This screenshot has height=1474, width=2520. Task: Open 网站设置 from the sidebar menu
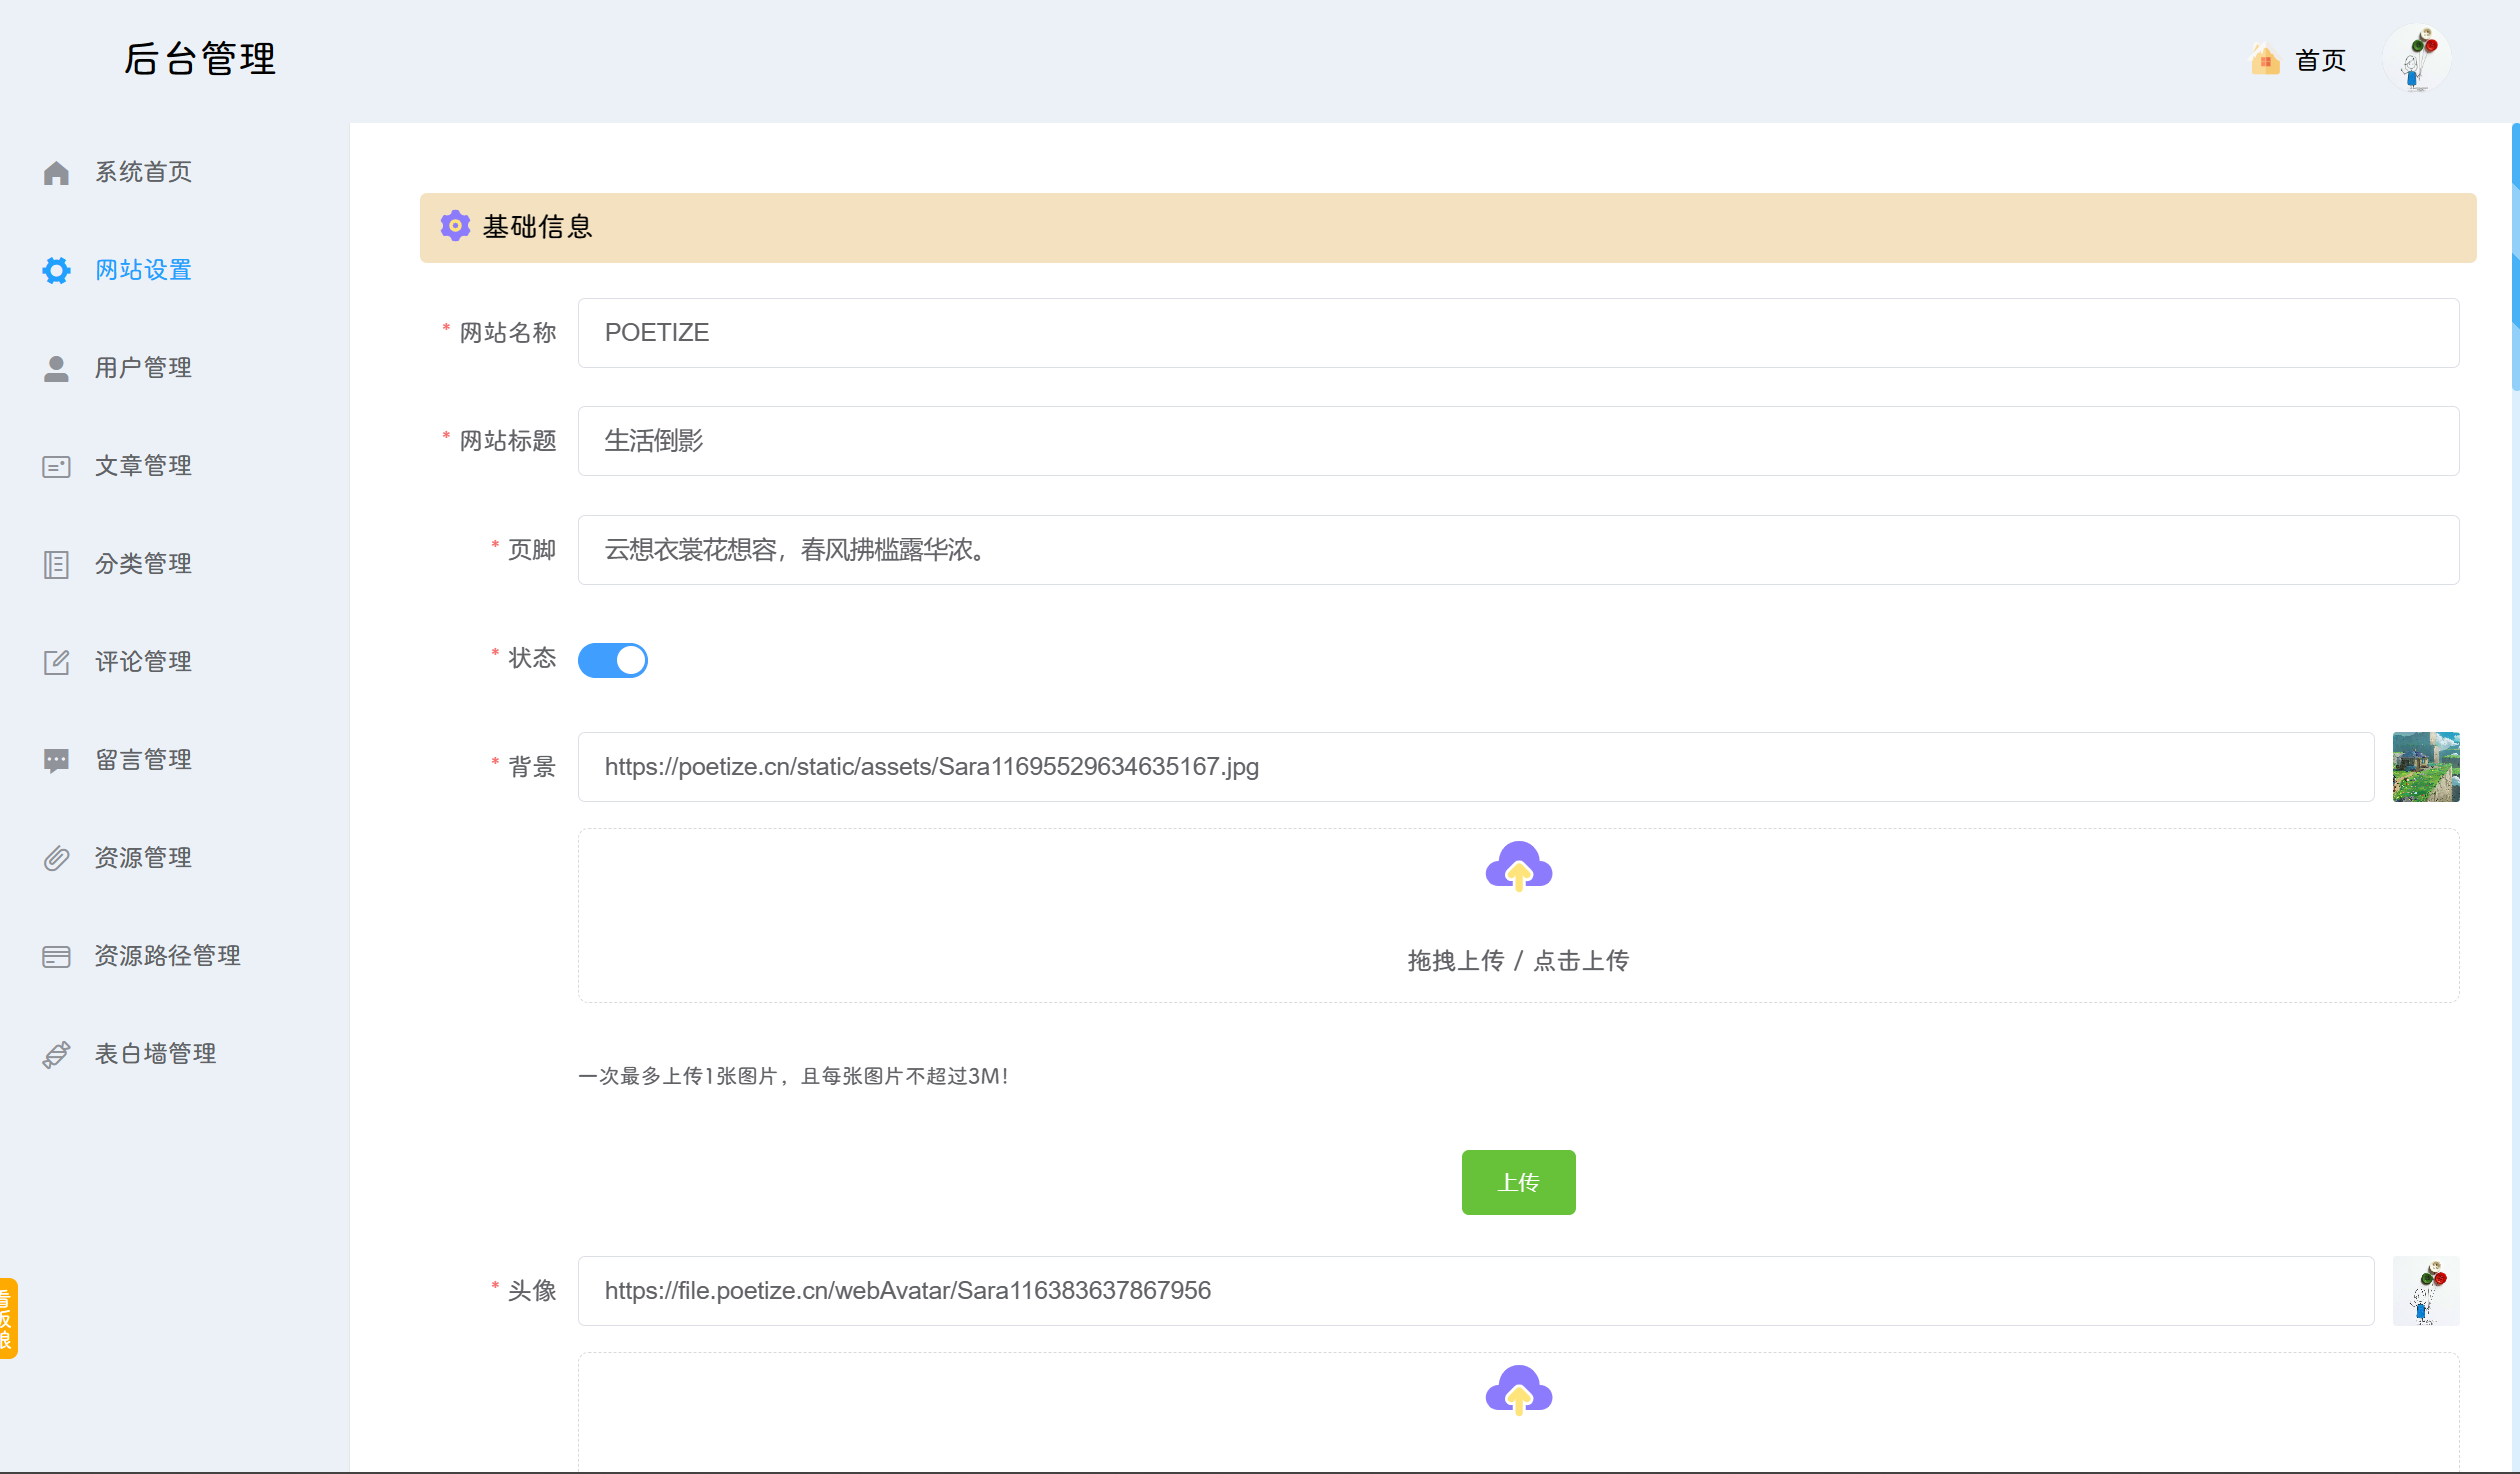(144, 270)
